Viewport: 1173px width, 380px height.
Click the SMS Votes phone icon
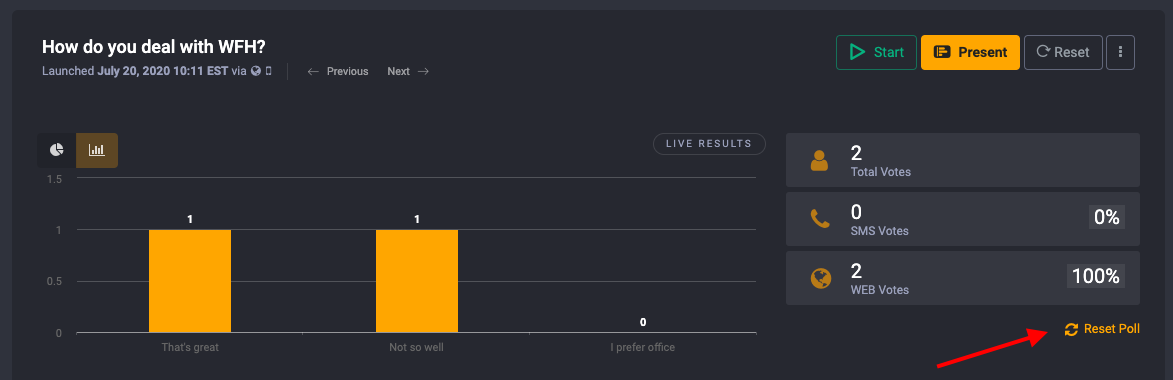pyautogui.click(x=820, y=219)
